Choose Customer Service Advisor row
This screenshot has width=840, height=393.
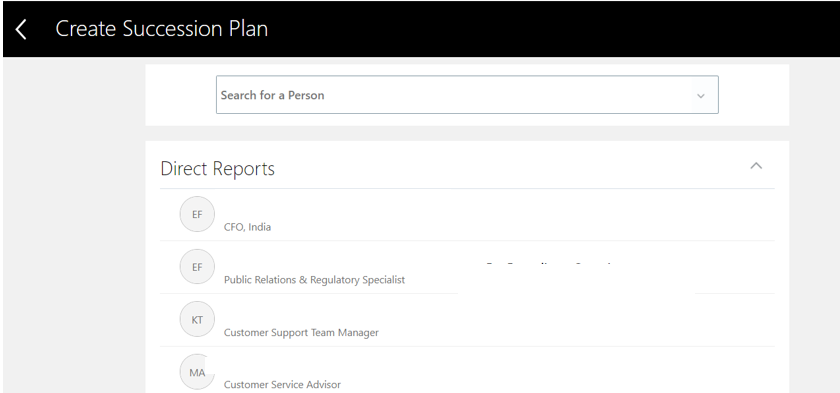[467, 371]
